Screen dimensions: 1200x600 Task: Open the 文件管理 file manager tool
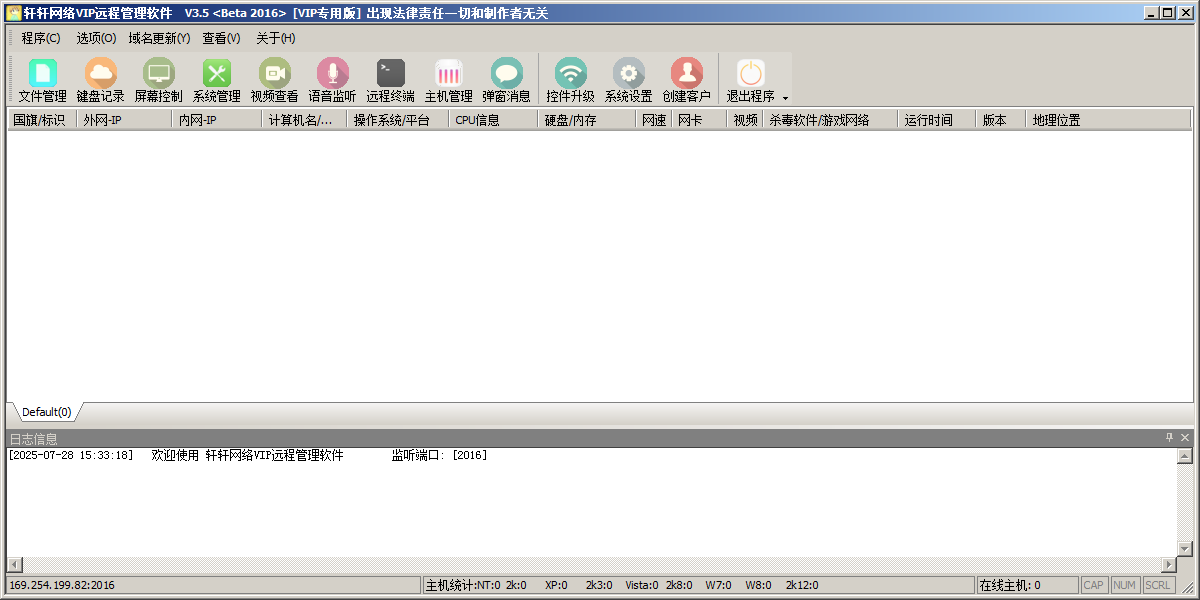pyautogui.click(x=42, y=80)
